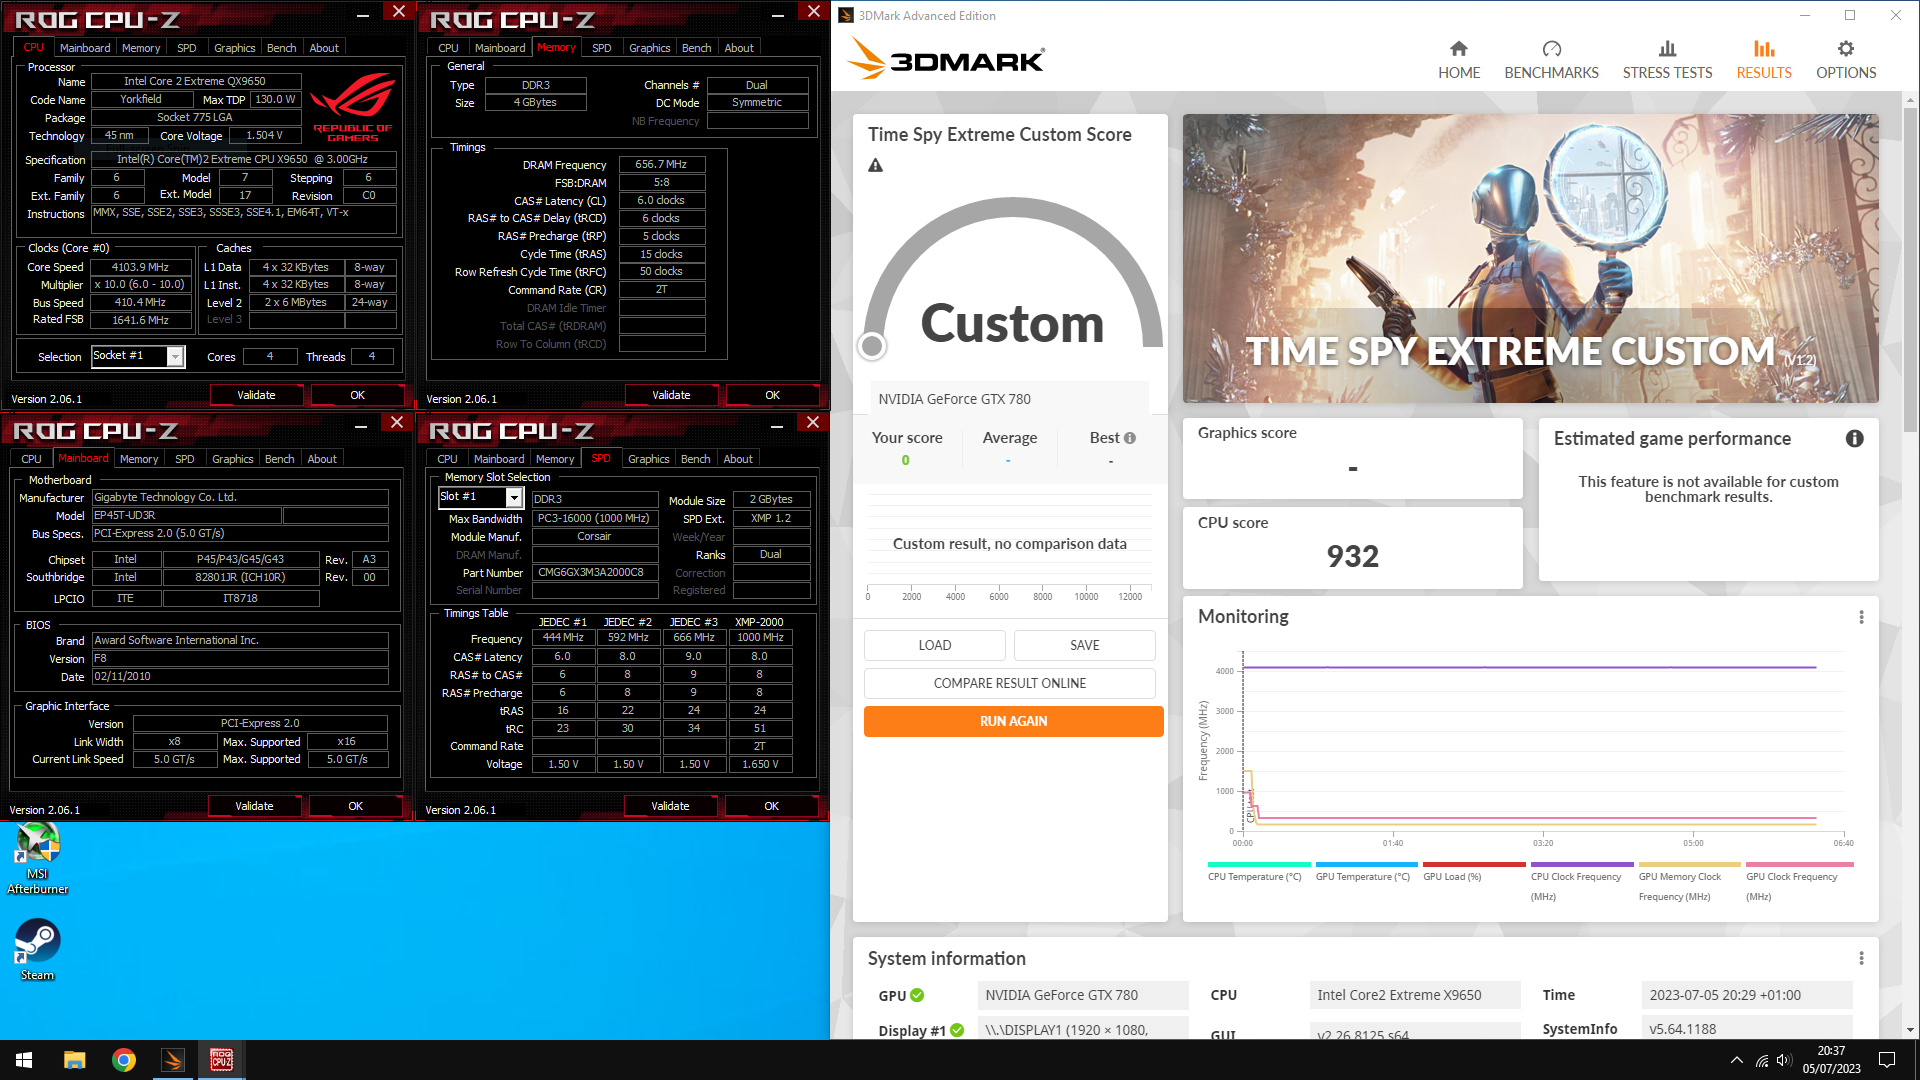Toggle the CPU Clock Frequency legend swatch
This screenshot has width=1920, height=1080.
(x=1582, y=864)
